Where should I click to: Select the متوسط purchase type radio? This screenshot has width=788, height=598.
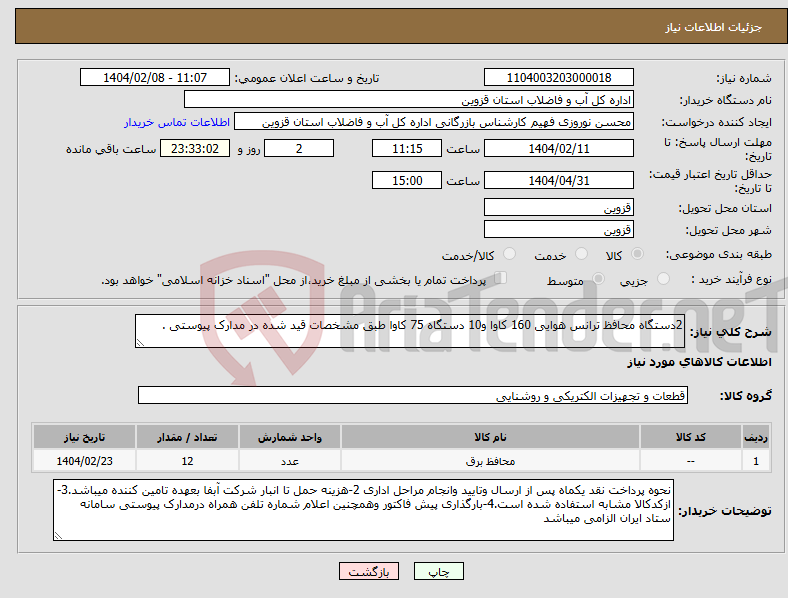pos(598,278)
